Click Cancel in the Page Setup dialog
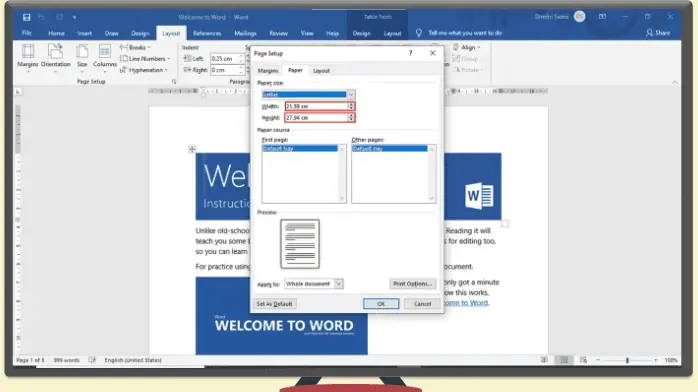The image size is (698, 392). point(422,304)
